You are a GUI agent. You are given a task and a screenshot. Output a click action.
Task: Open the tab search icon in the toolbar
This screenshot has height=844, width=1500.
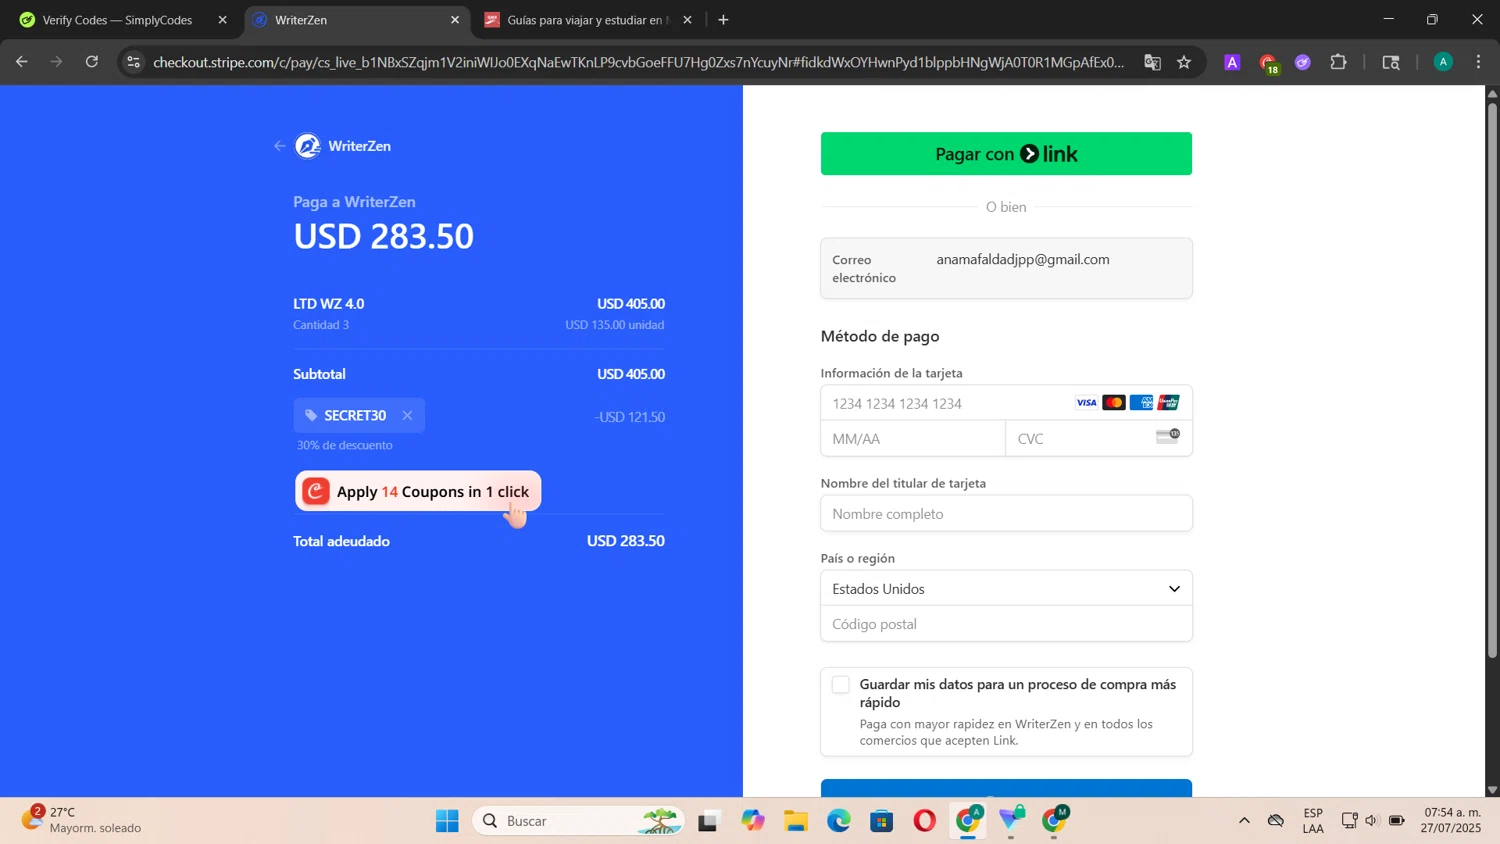click(x=1391, y=62)
